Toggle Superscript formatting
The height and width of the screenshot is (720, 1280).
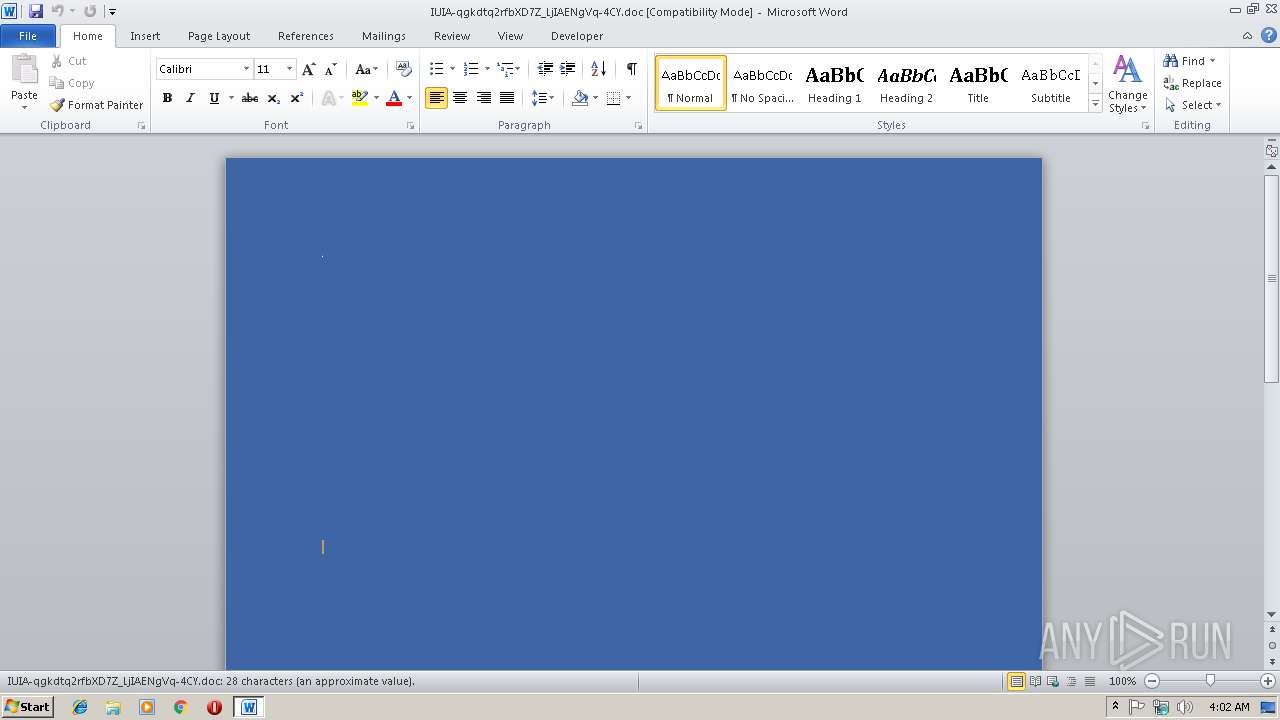tap(297, 98)
